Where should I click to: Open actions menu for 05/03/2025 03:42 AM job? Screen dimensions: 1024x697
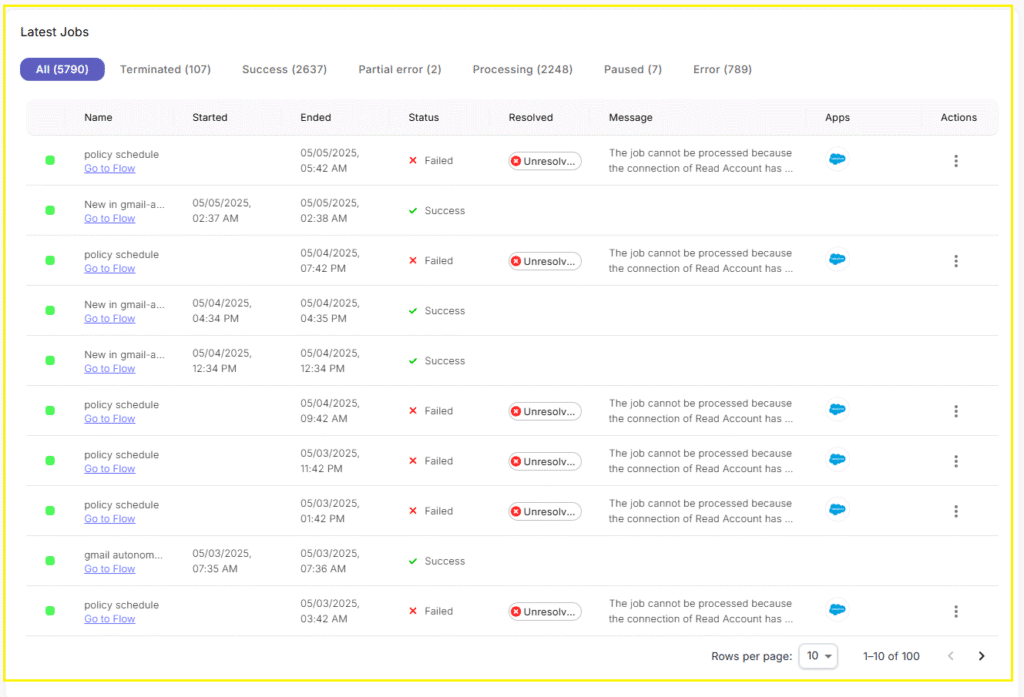(x=956, y=611)
